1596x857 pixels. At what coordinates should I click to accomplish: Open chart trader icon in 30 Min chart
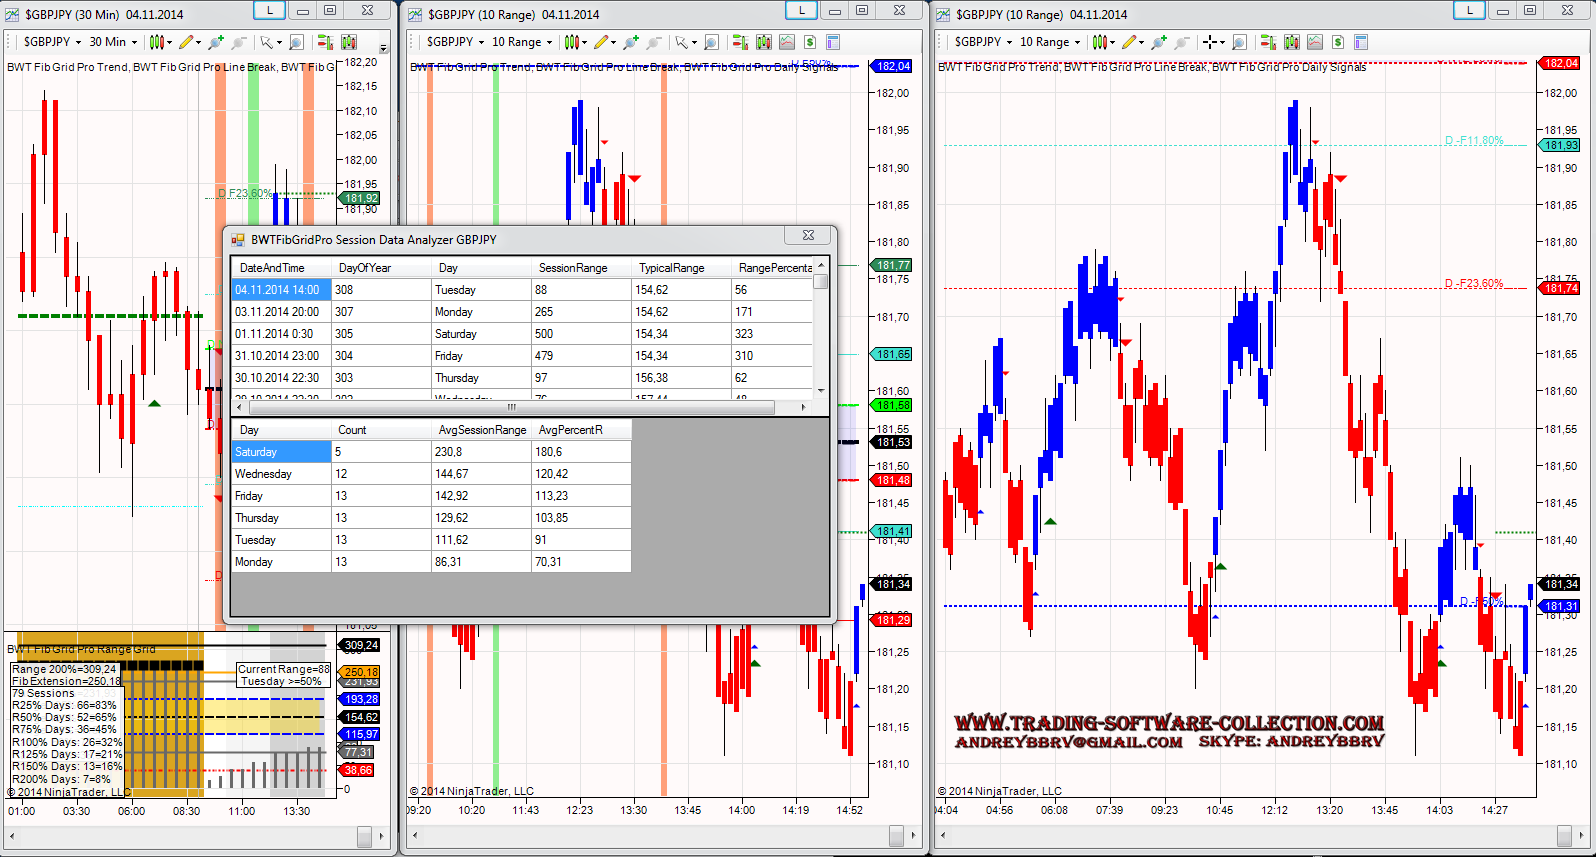pyautogui.click(x=325, y=42)
